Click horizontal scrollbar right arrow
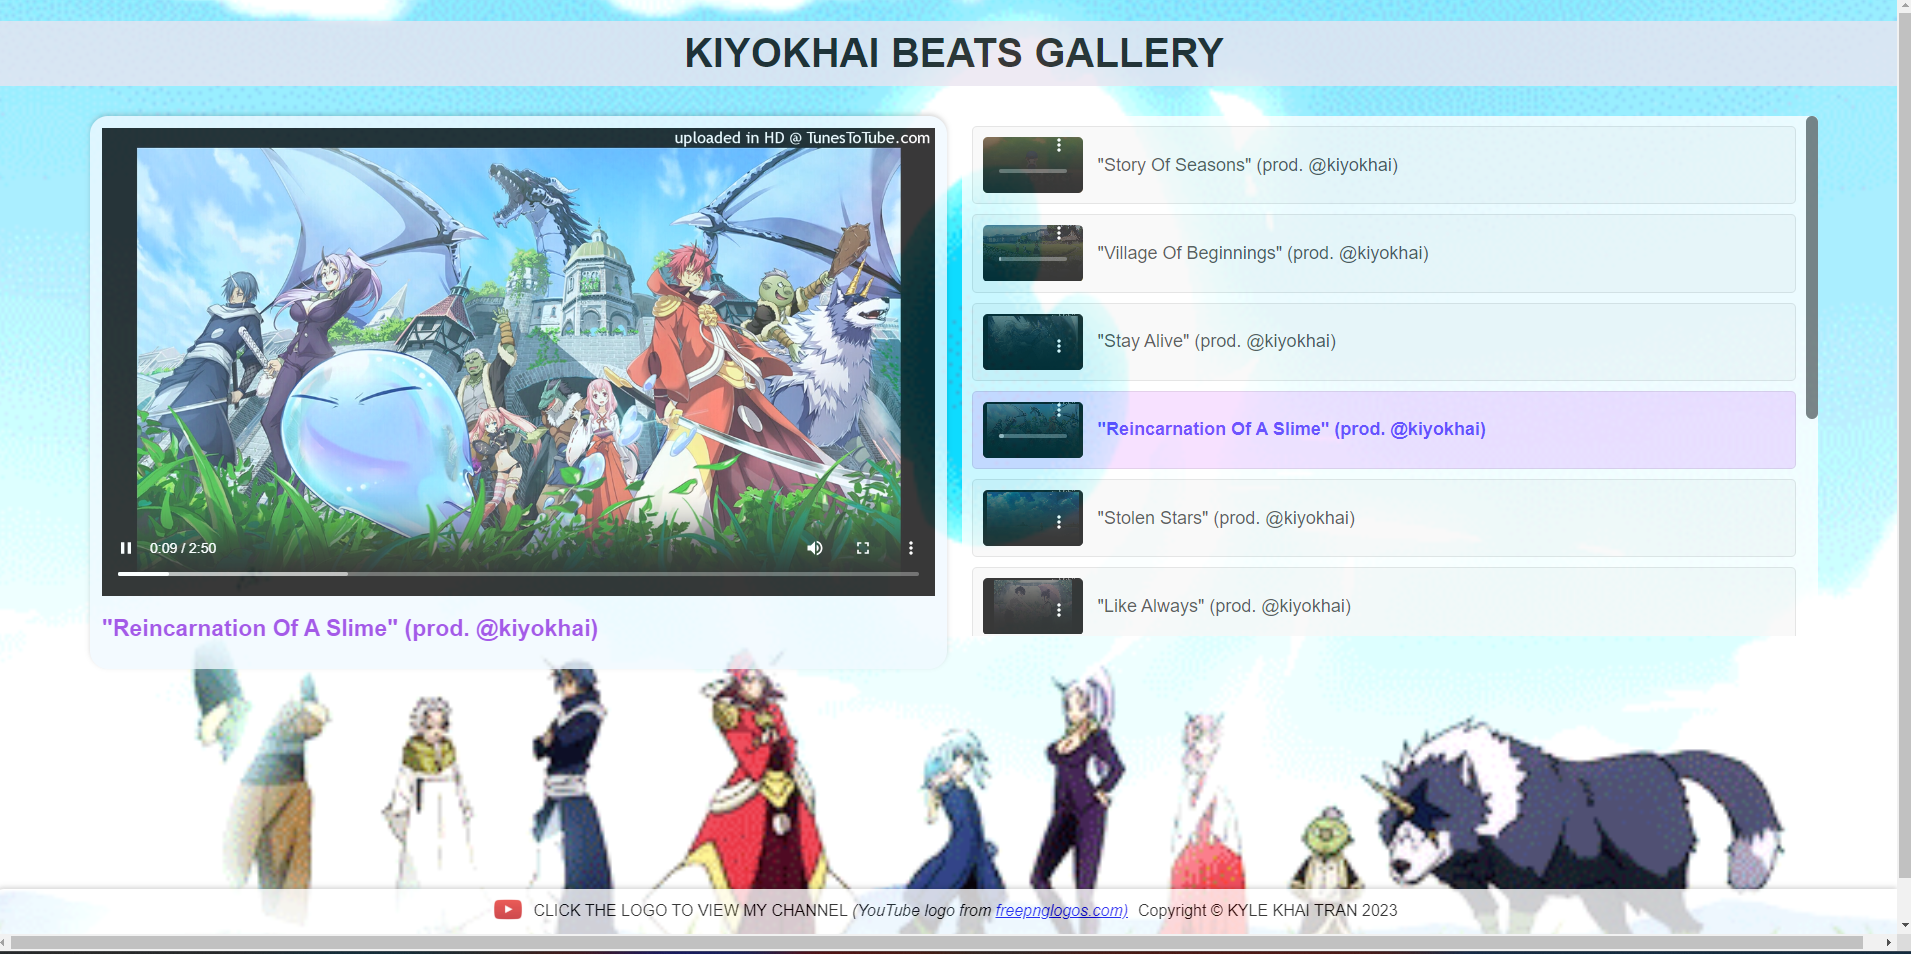Image resolution: width=1911 pixels, height=954 pixels. [1888, 942]
